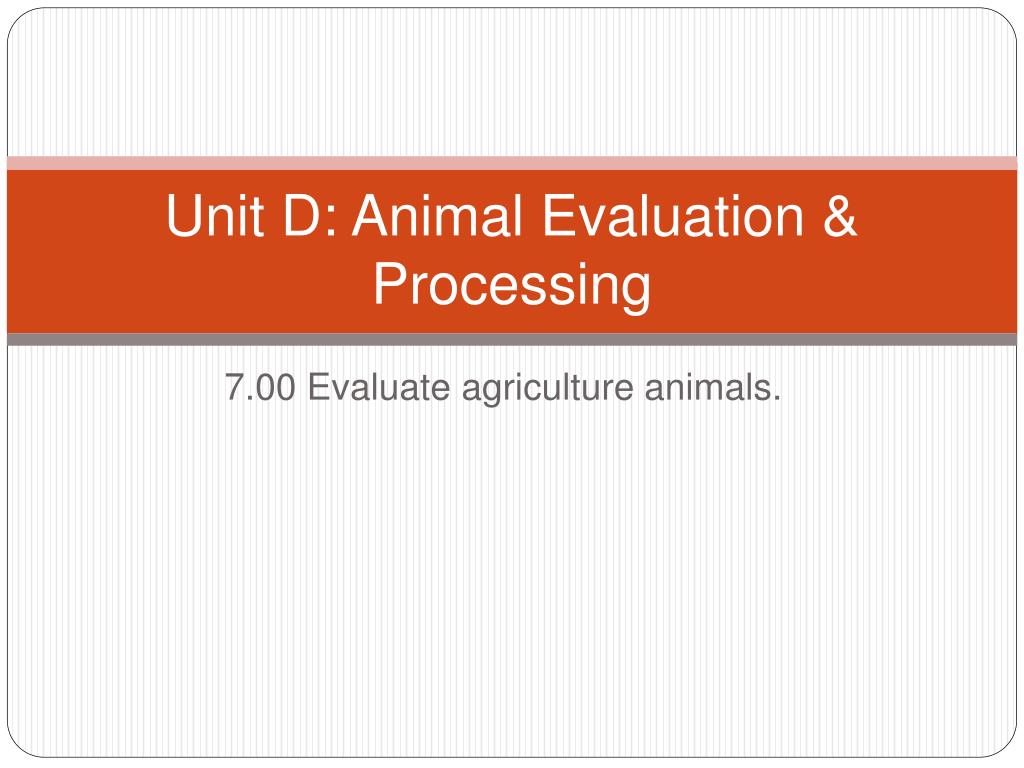The image size is (1024, 768).
Task: Click the word "Unit" in the title
Action: pos(215,216)
